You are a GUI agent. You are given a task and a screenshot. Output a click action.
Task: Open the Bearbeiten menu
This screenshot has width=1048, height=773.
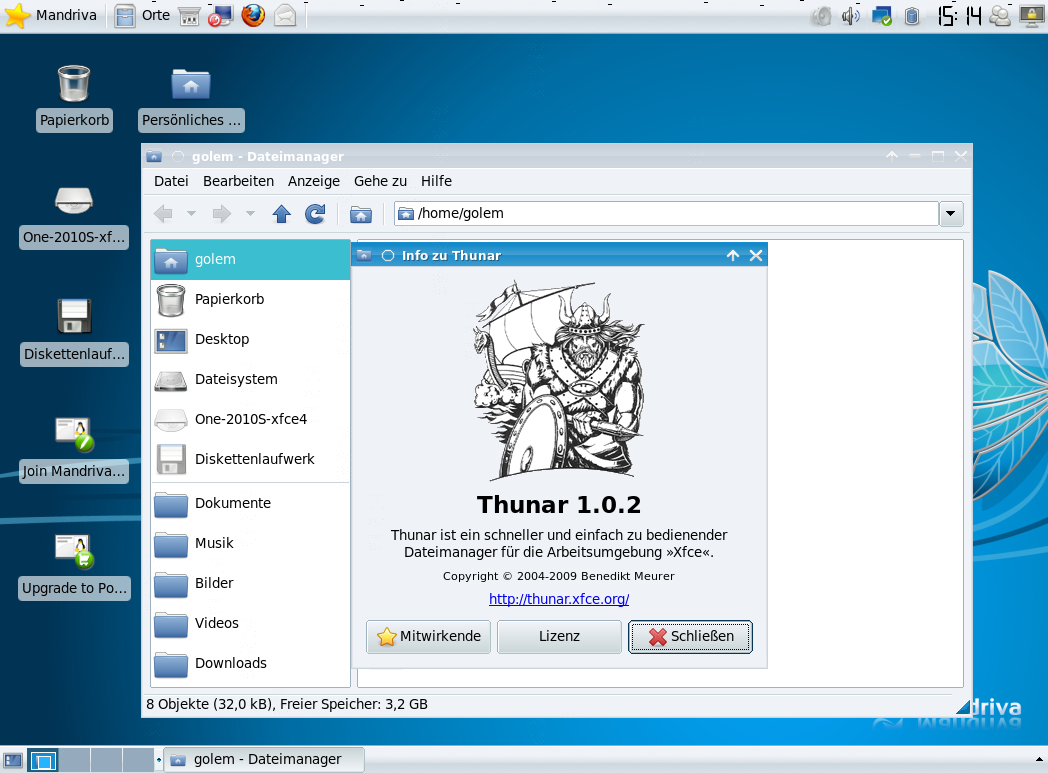pos(238,181)
